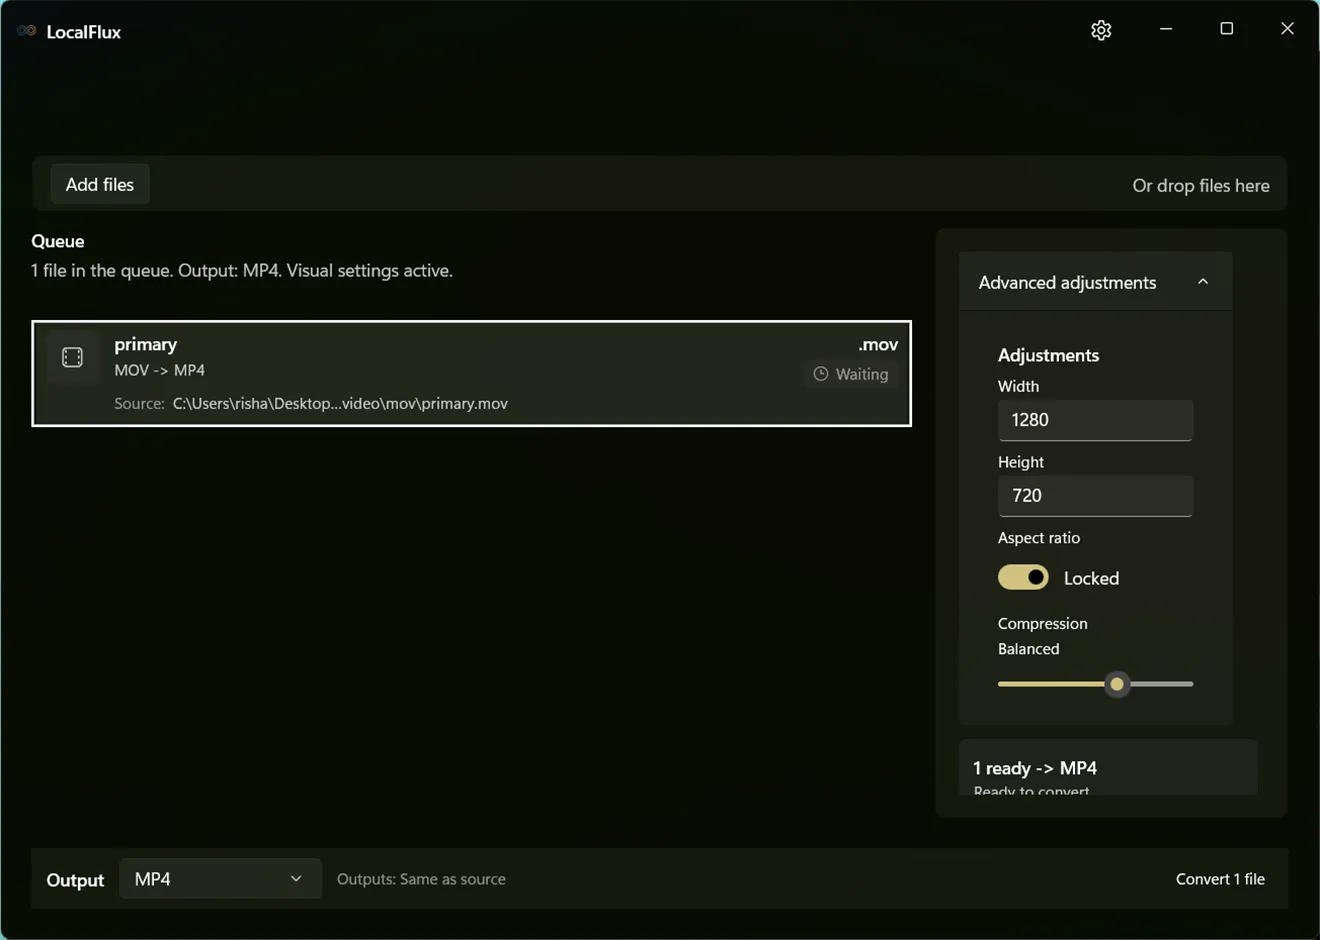Click the 'Queue' heading
The height and width of the screenshot is (940, 1320).
click(x=58, y=241)
